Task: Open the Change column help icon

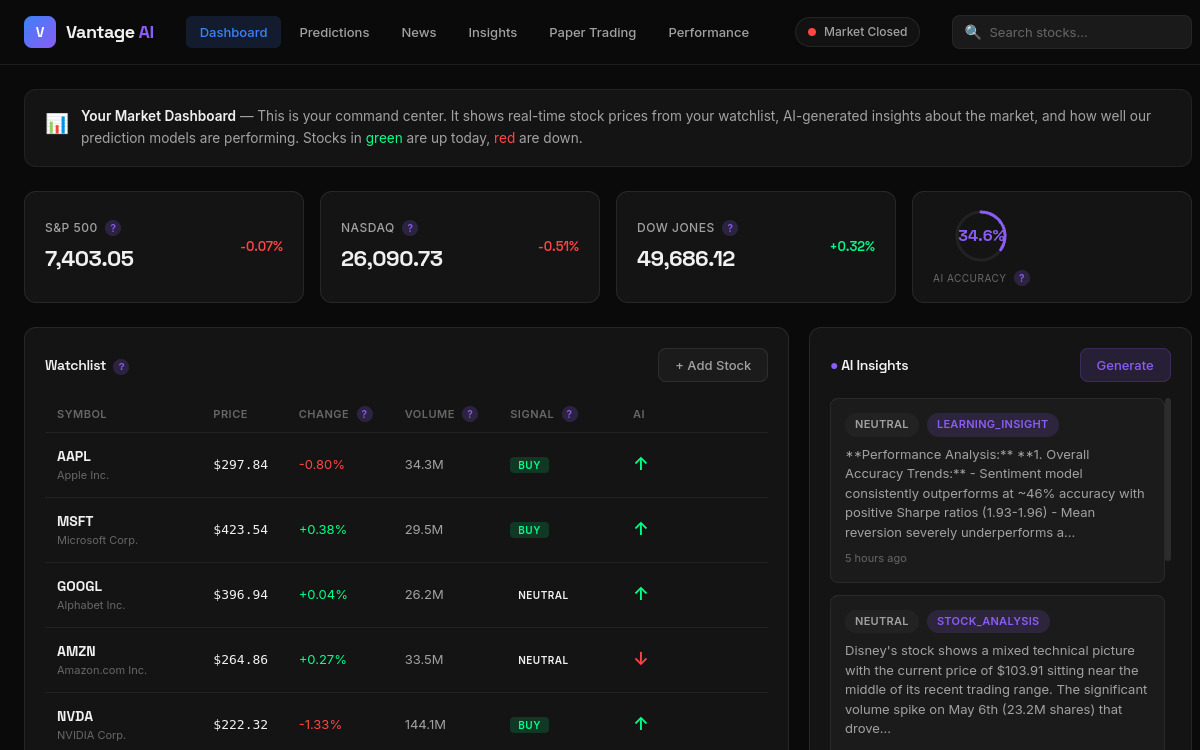Action: coord(365,414)
